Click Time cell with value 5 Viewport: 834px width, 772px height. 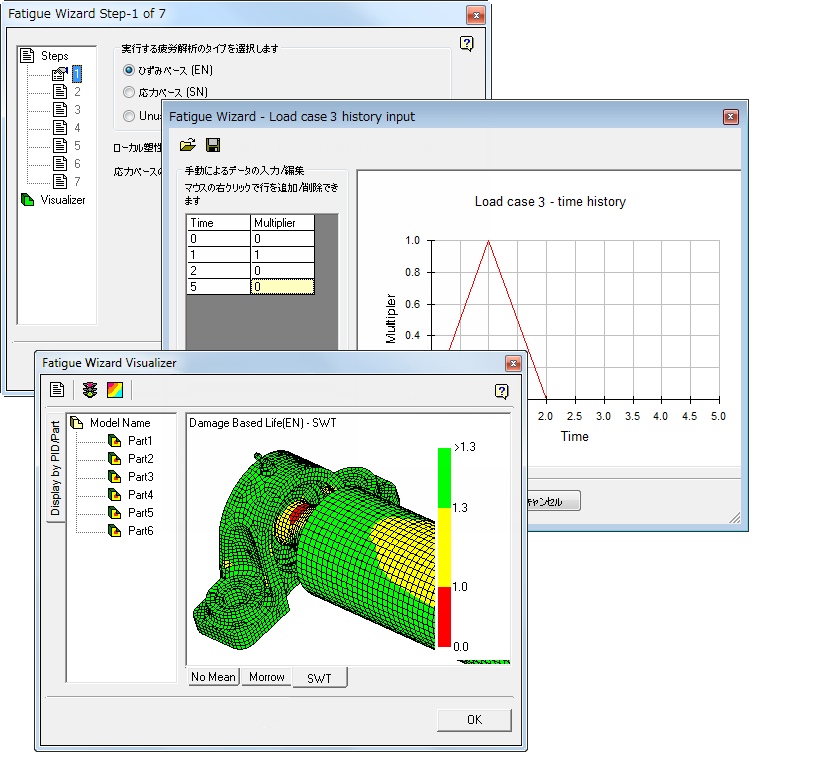coord(219,286)
